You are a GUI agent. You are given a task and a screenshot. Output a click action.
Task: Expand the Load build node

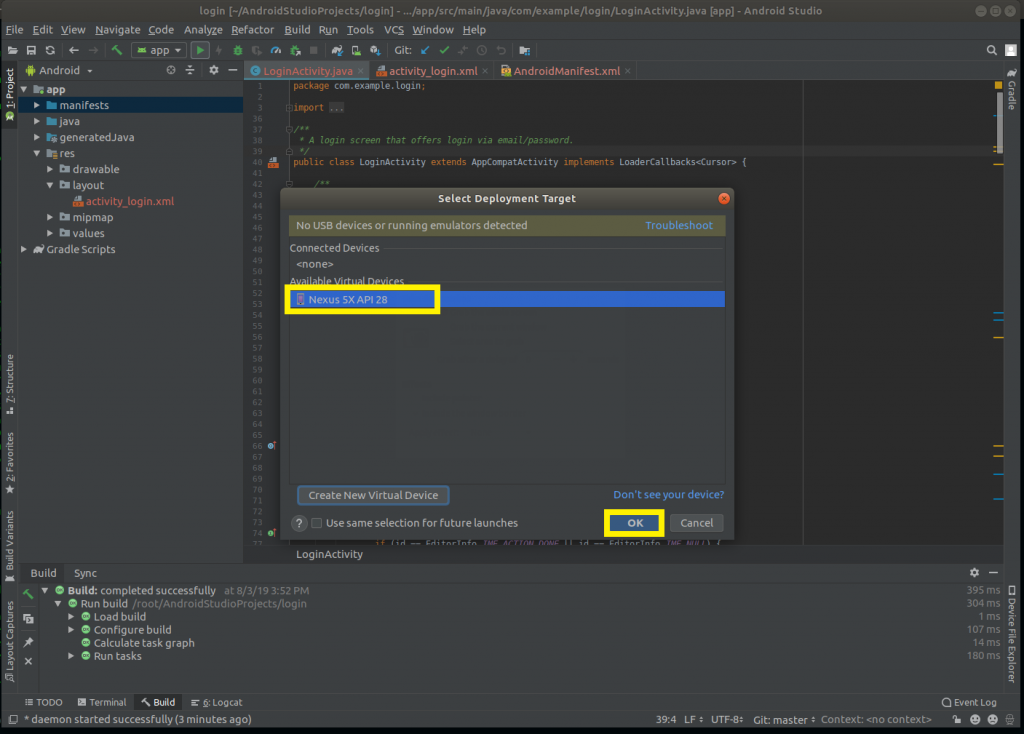[71, 616]
